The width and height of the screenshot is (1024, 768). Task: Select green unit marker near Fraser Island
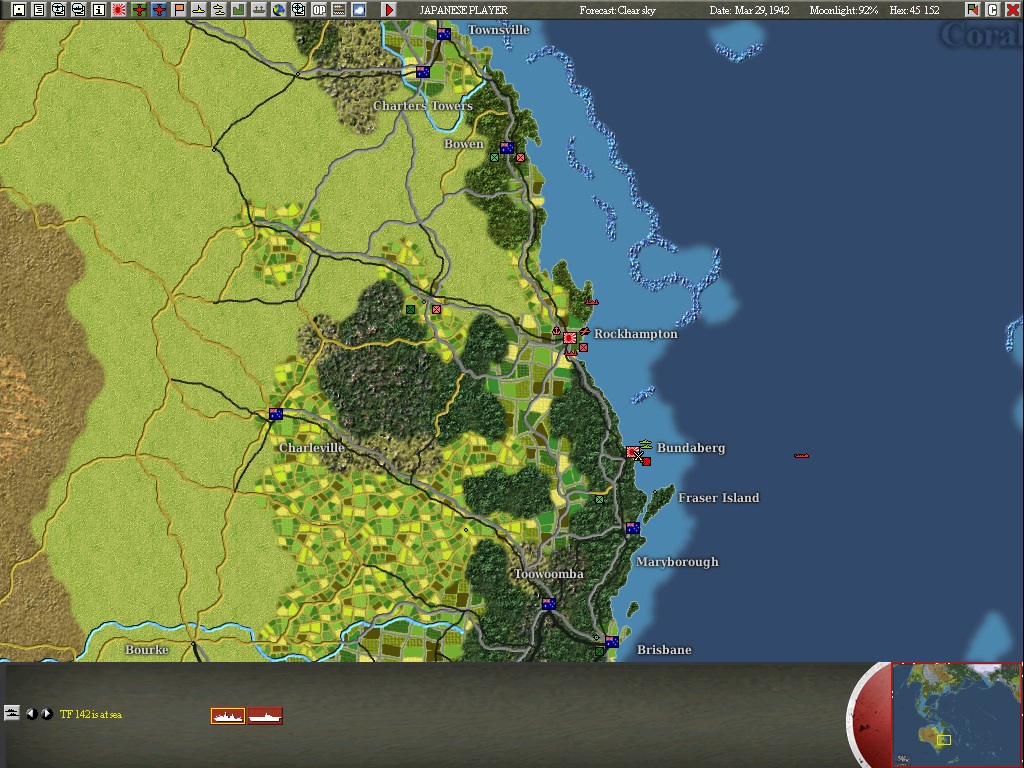[x=600, y=500]
